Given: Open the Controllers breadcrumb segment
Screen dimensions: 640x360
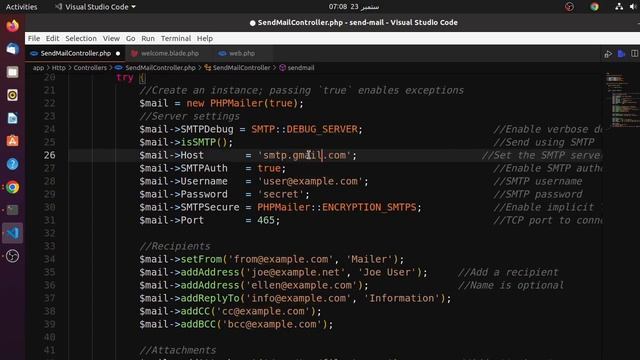Looking at the screenshot, I should click(90, 68).
